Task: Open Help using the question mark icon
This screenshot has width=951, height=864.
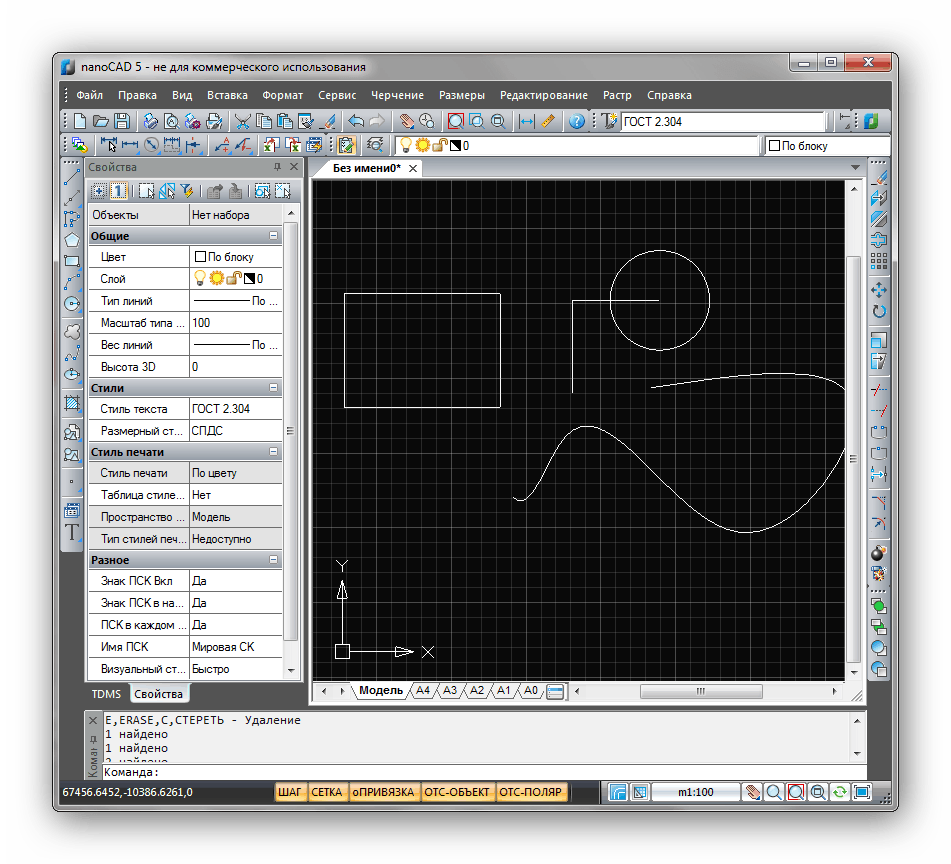Action: pyautogui.click(x=577, y=122)
